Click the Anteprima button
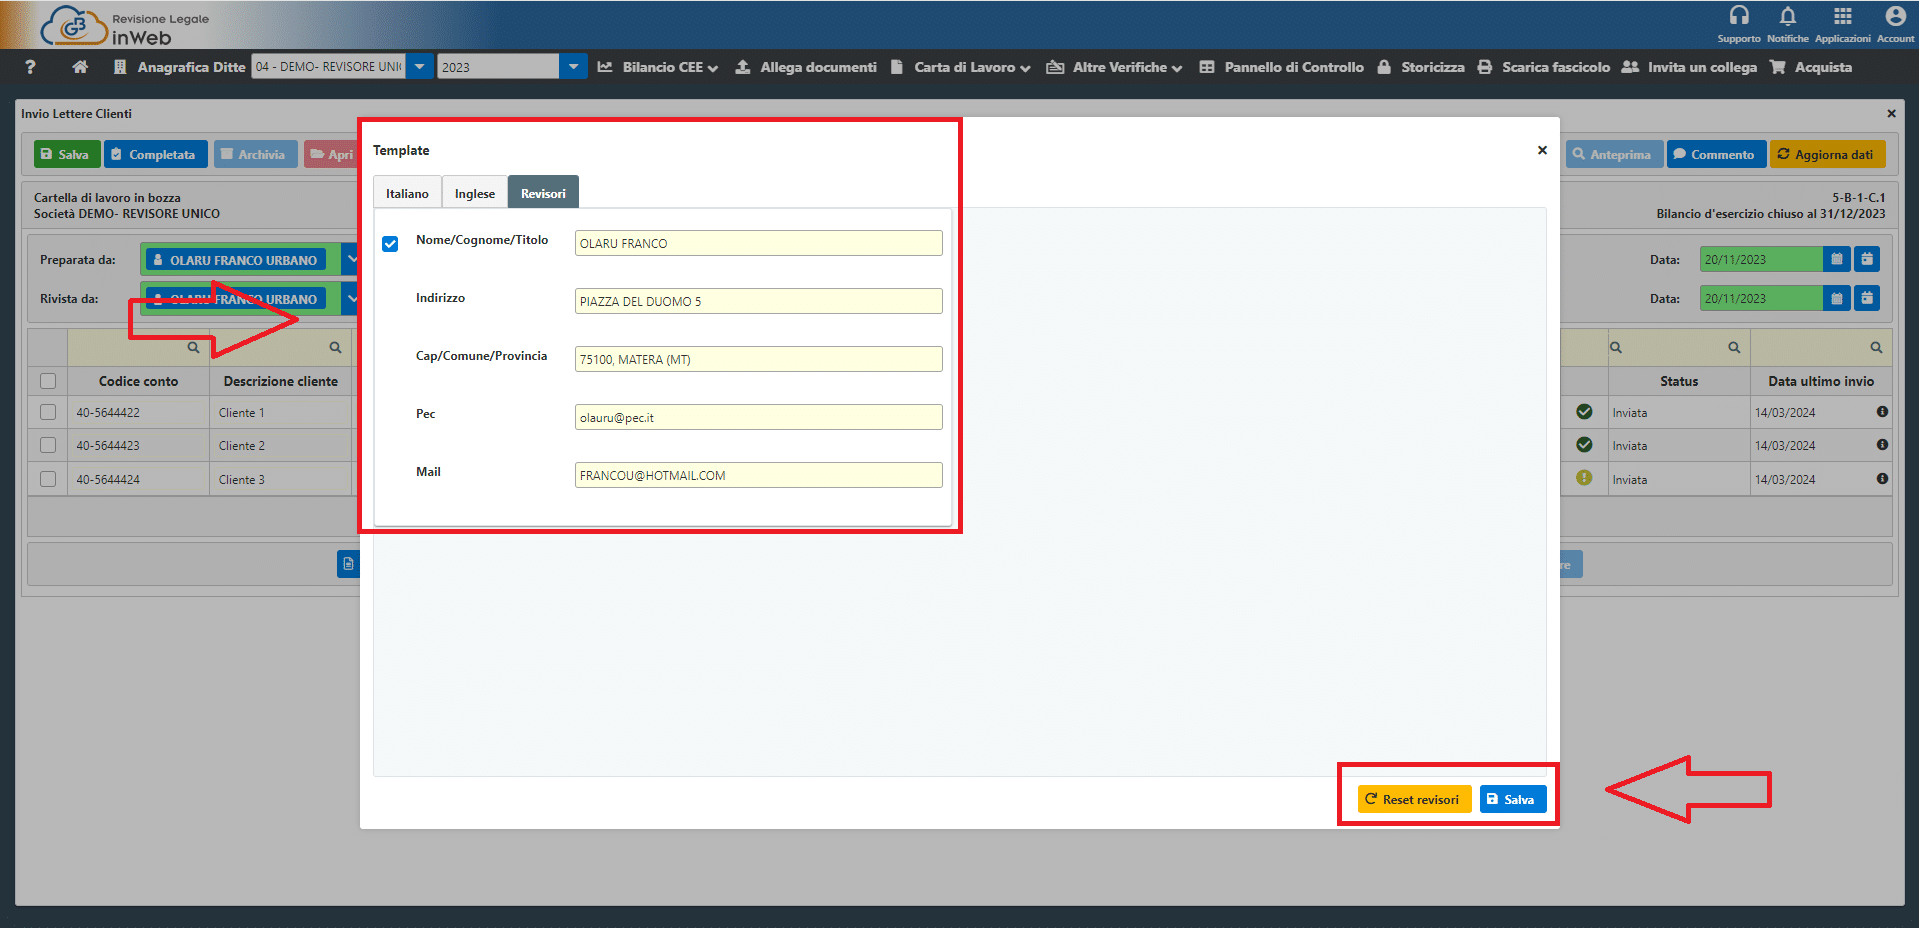This screenshot has height=928, width=1919. 1613,154
